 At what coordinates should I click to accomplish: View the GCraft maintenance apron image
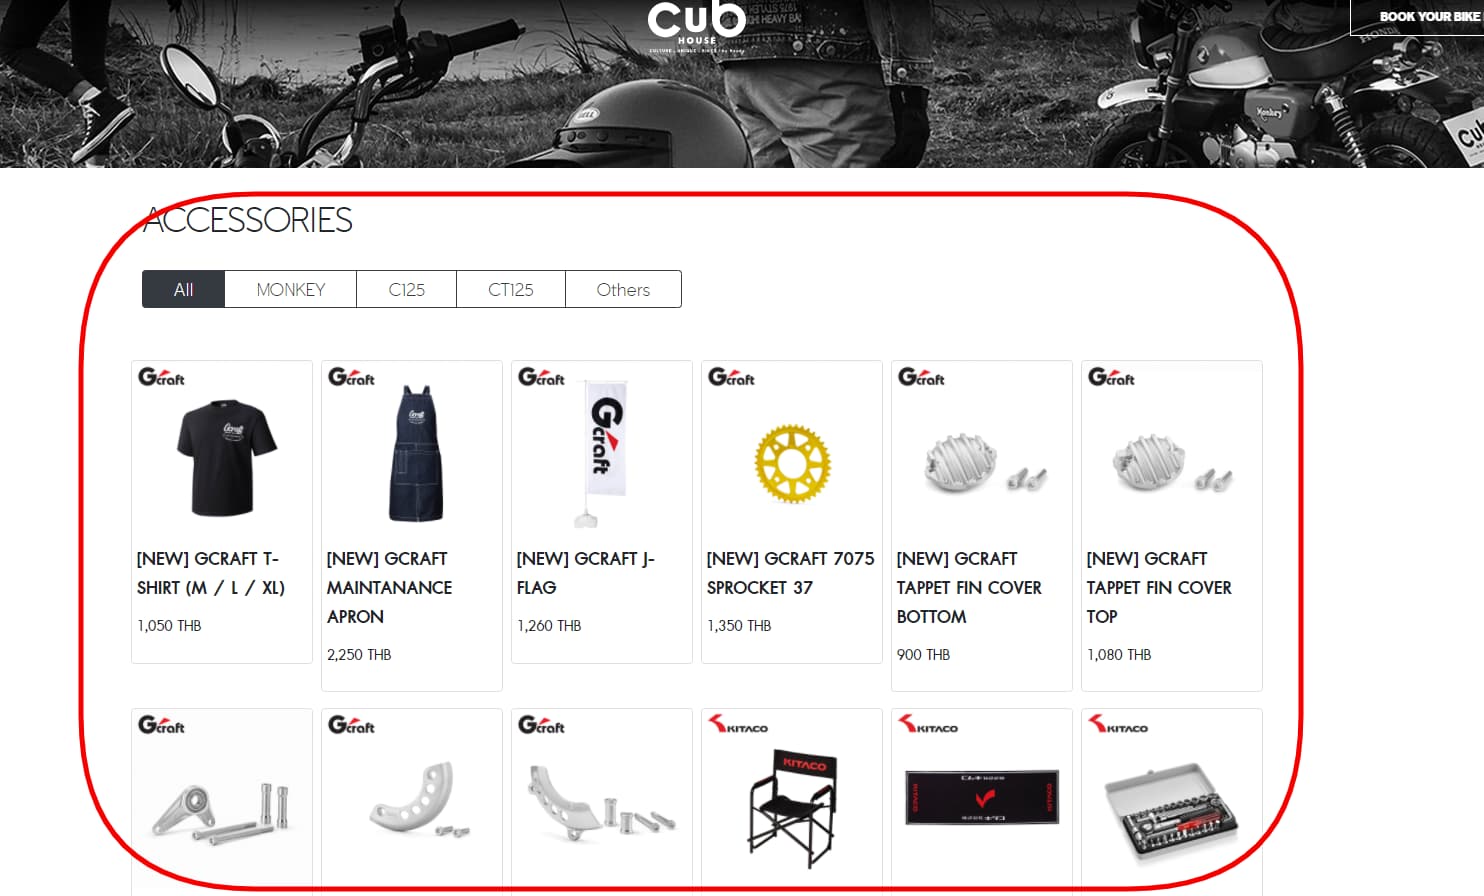pyautogui.click(x=416, y=453)
